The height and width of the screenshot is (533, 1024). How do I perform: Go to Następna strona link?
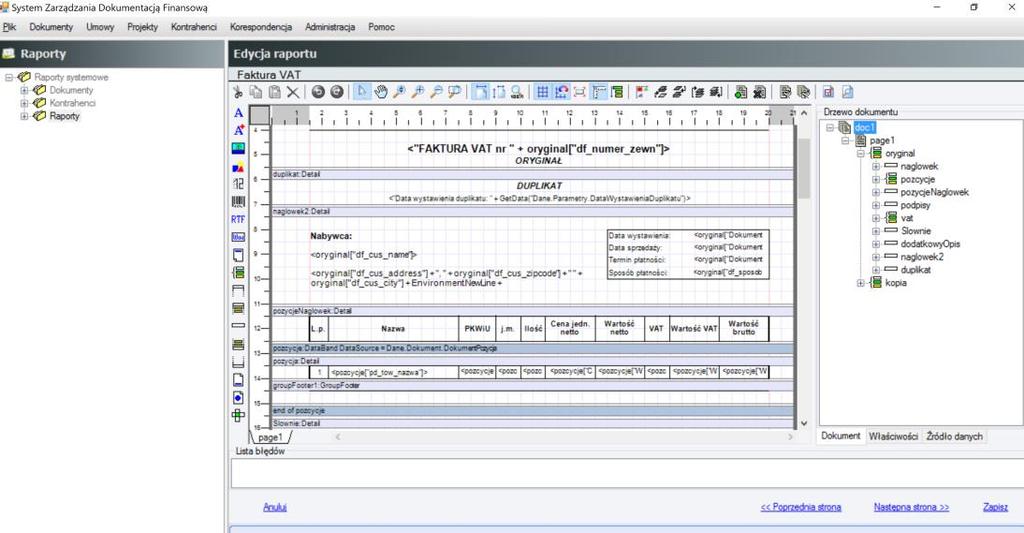pos(911,507)
